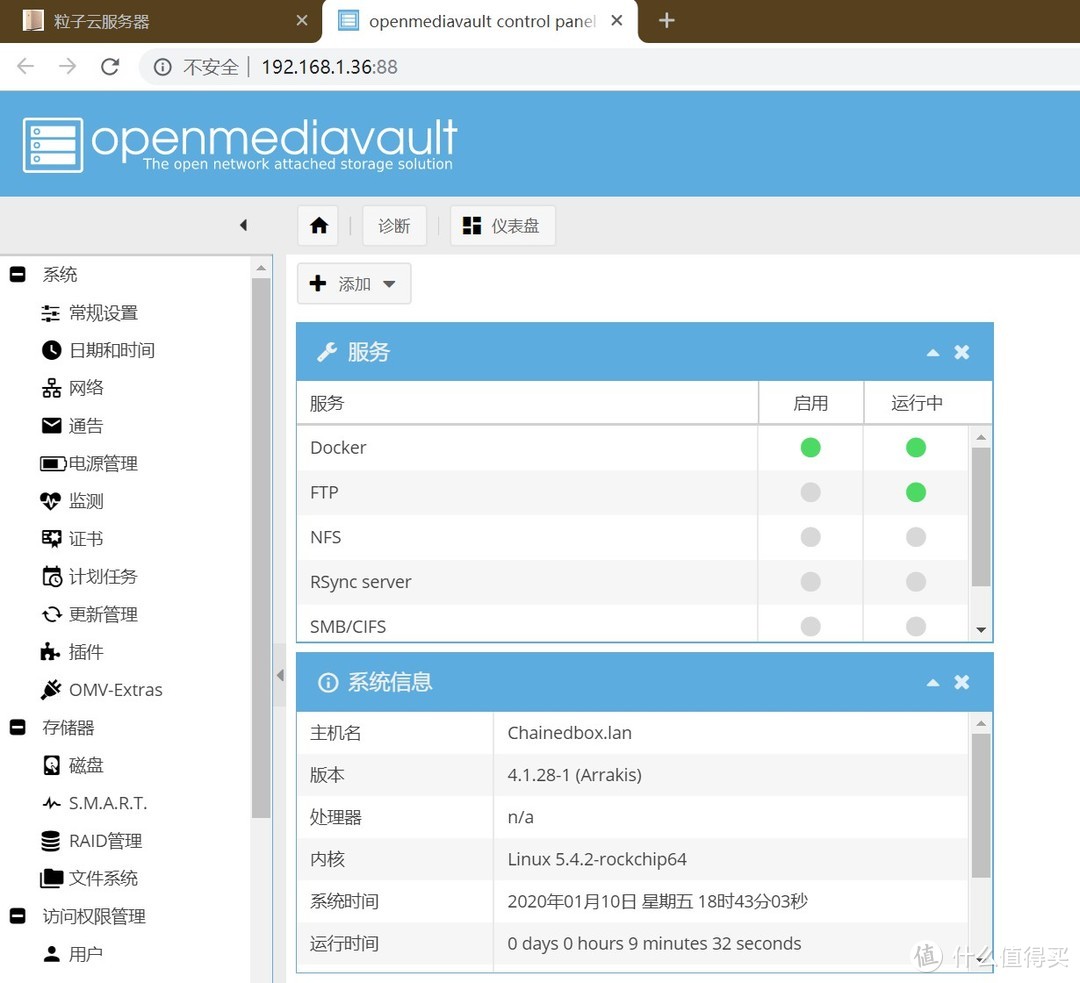
Task: Go back with browser back arrow
Action: pos(25,66)
